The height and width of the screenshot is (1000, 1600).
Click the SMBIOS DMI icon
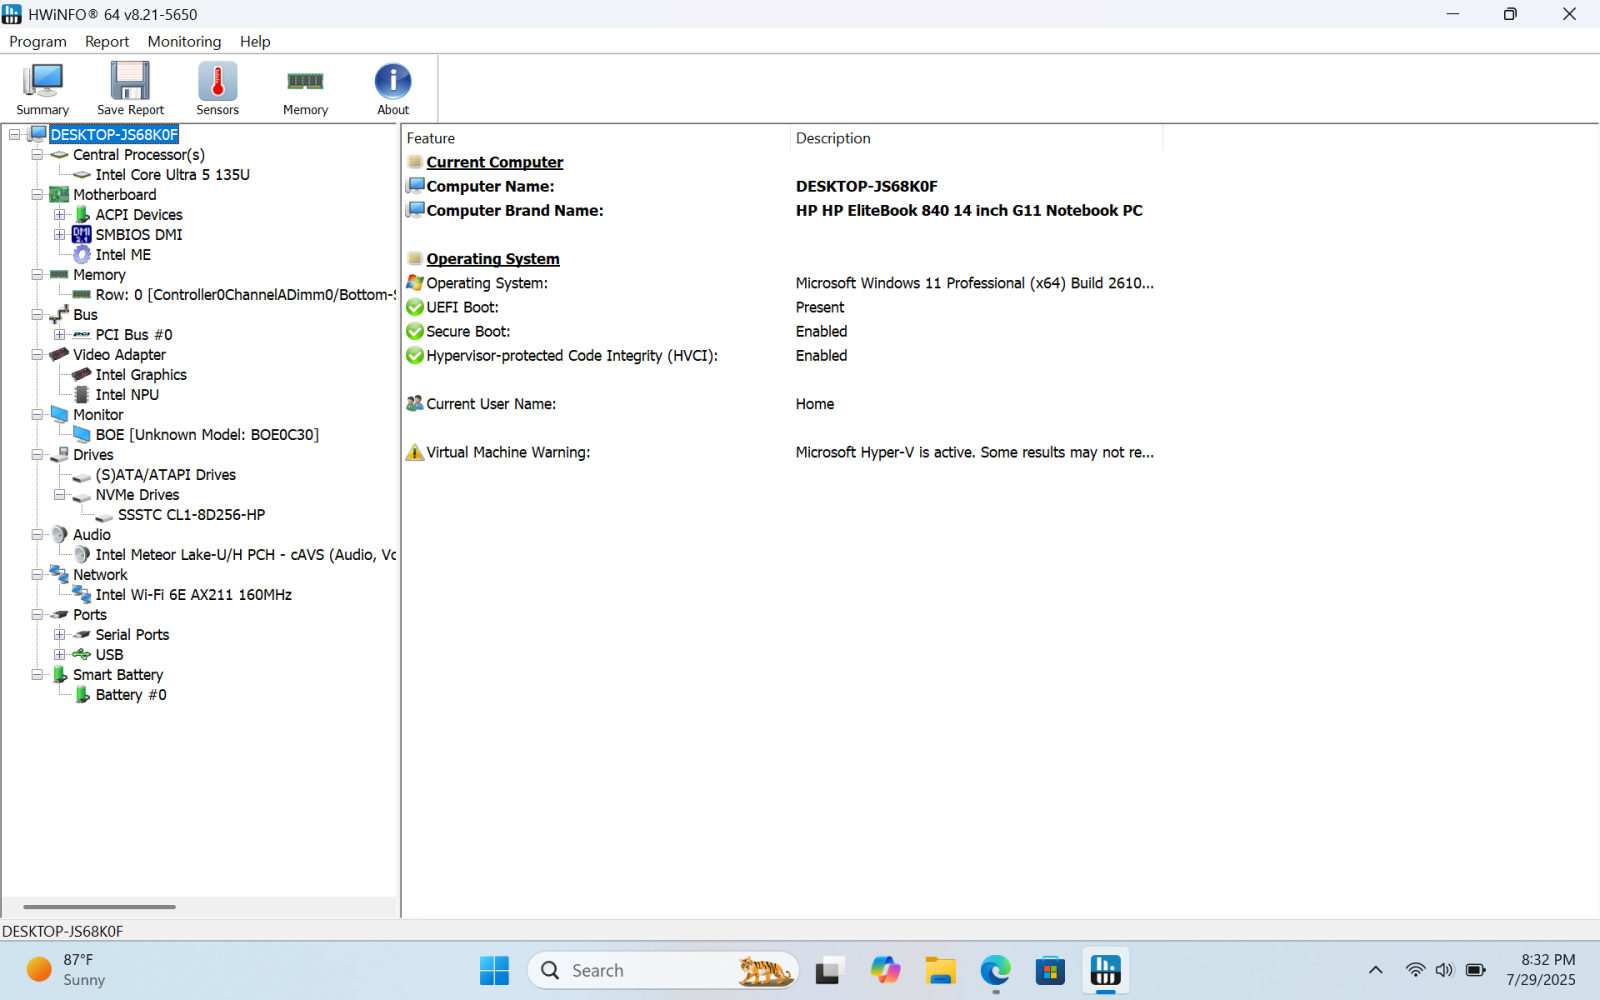(82, 235)
